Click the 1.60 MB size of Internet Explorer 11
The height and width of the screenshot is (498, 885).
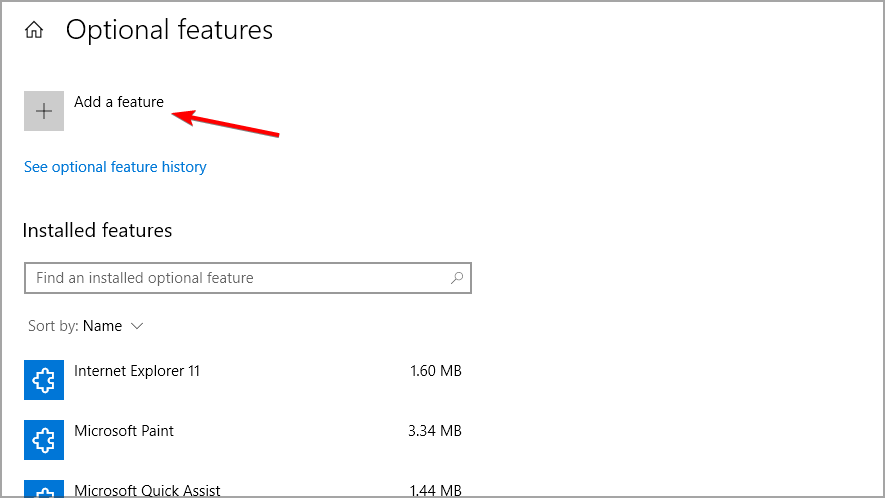click(435, 371)
